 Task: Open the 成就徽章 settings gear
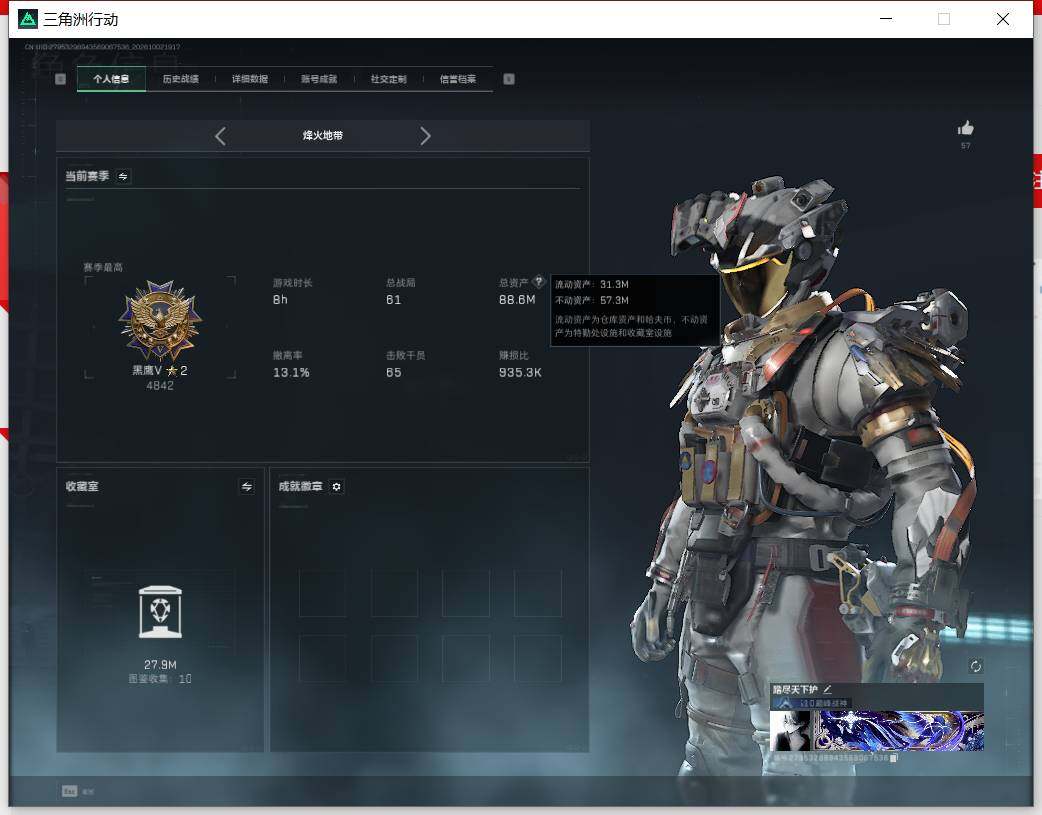(x=337, y=487)
